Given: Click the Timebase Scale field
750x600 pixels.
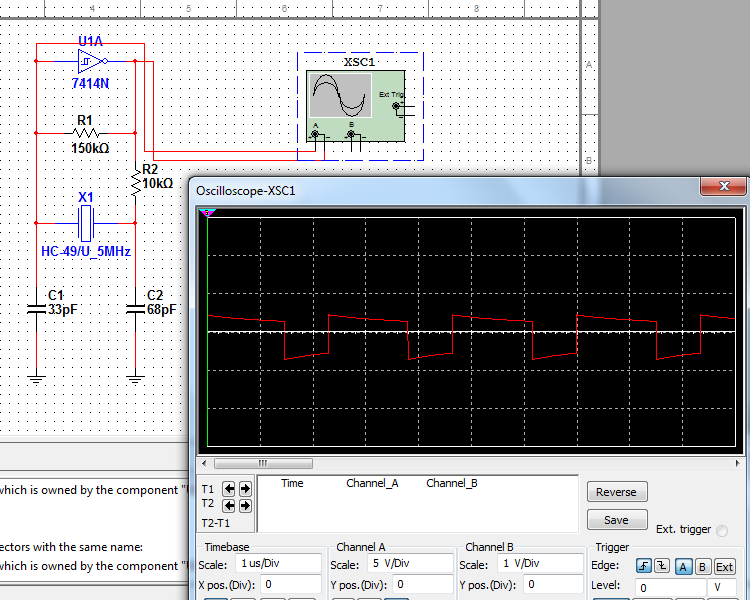Looking at the screenshot, I should [278, 564].
